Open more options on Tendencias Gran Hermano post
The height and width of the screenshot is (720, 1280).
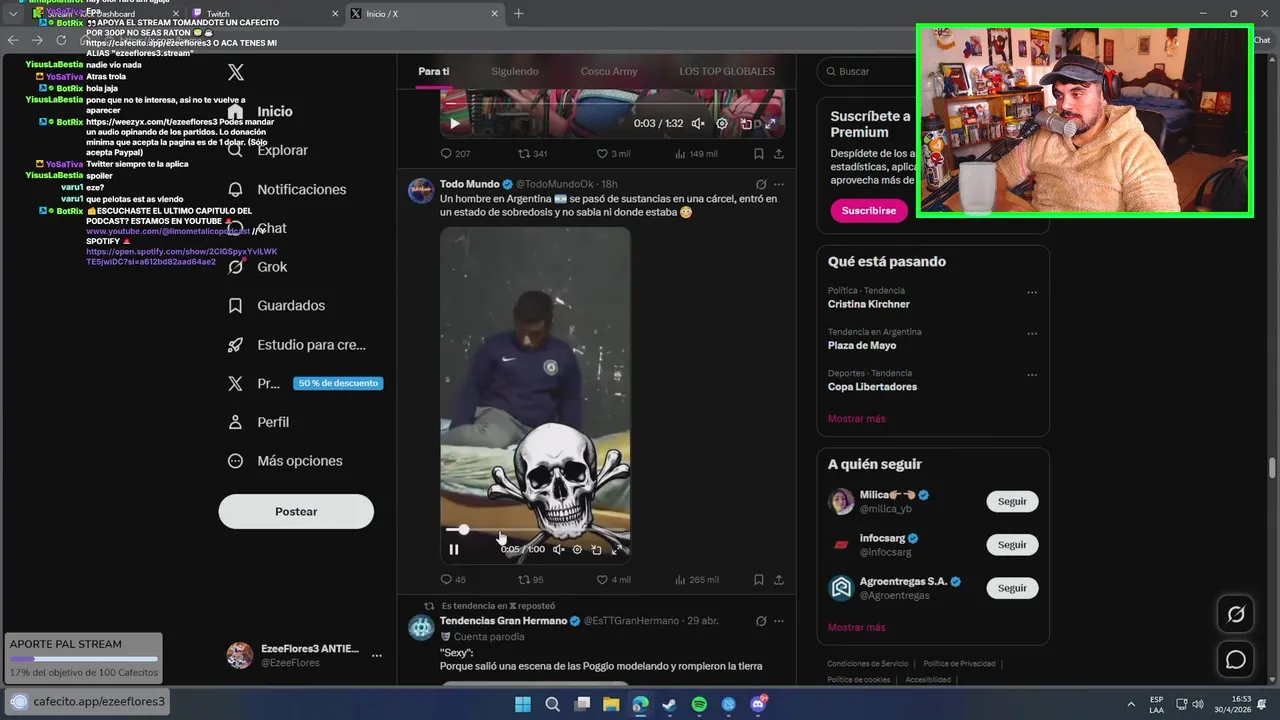pyautogui.click(x=779, y=621)
